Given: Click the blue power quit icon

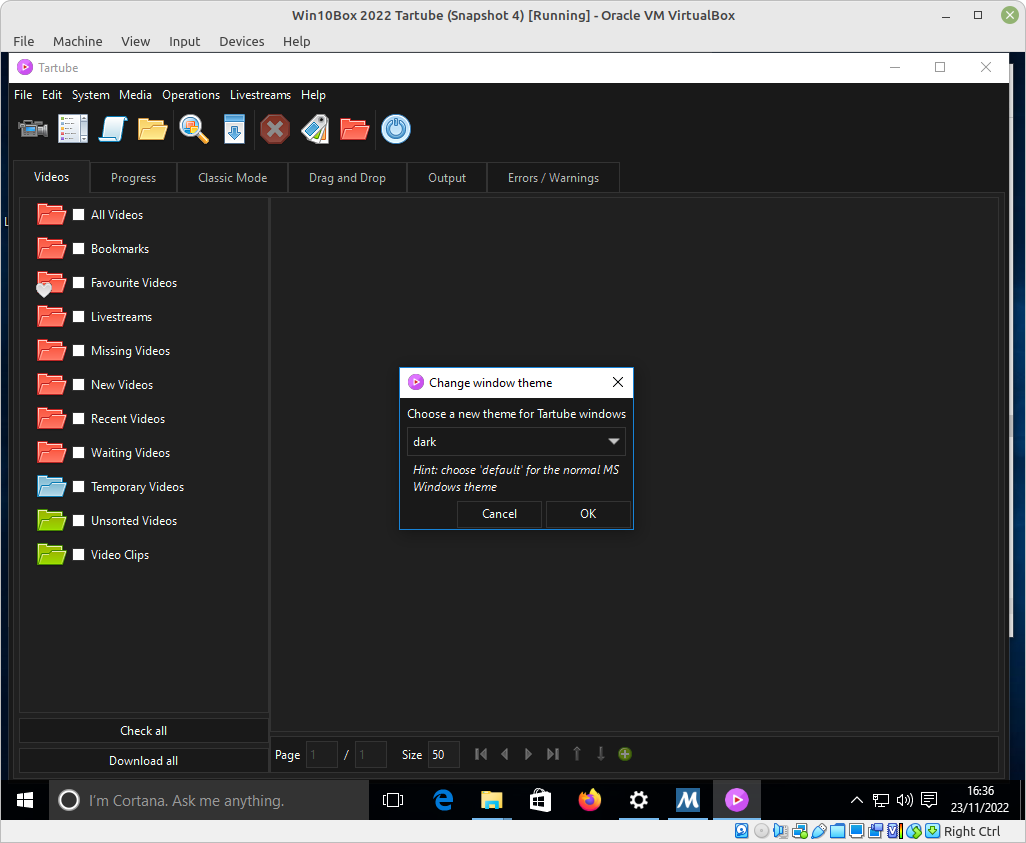Looking at the screenshot, I should [x=396, y=129].
